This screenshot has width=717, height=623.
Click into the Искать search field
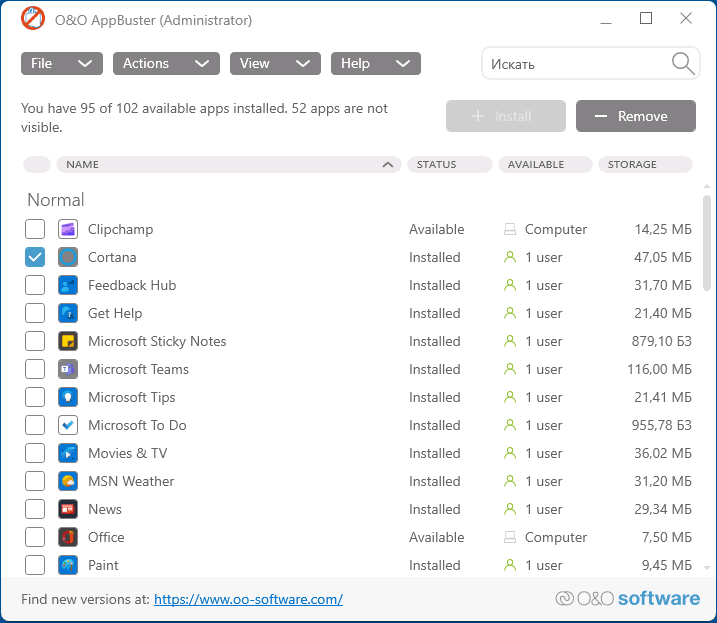tap(575, 64)
